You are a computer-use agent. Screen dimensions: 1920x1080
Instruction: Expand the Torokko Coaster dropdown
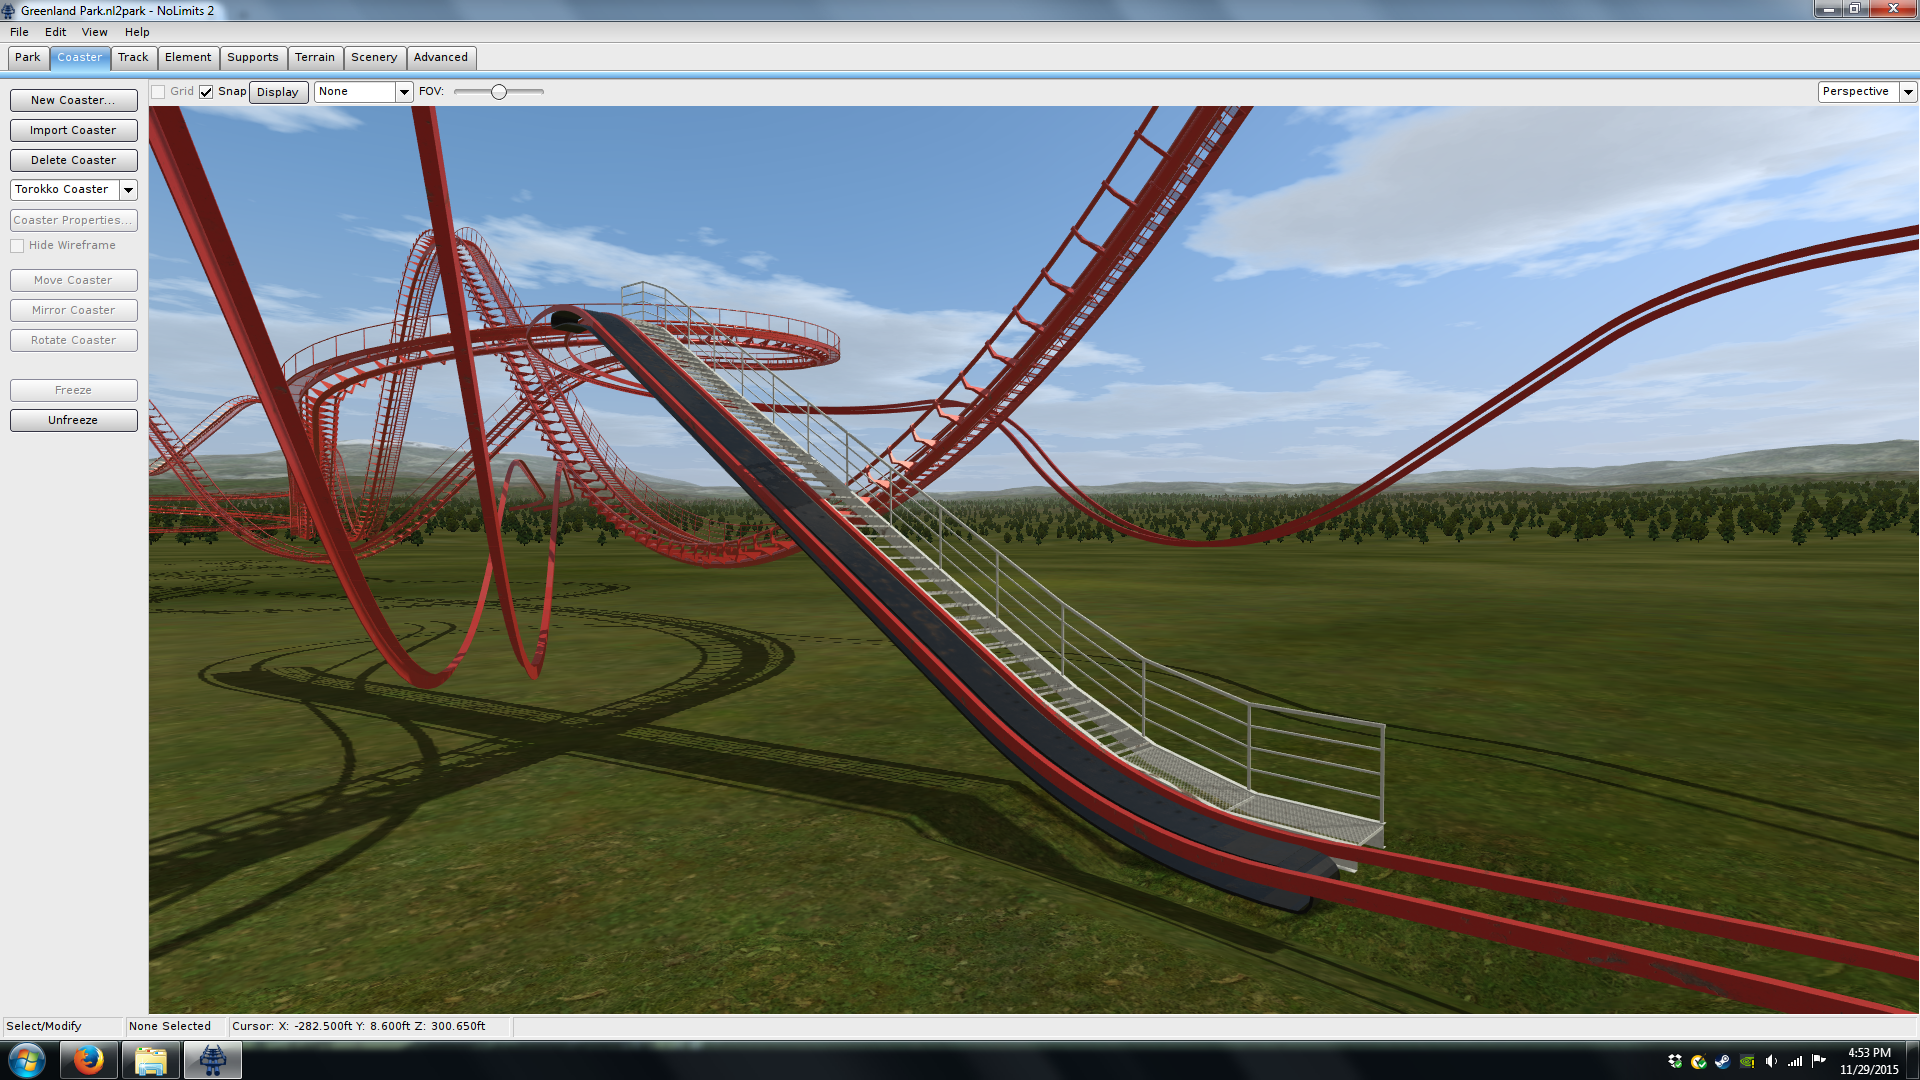click(128, 190)
